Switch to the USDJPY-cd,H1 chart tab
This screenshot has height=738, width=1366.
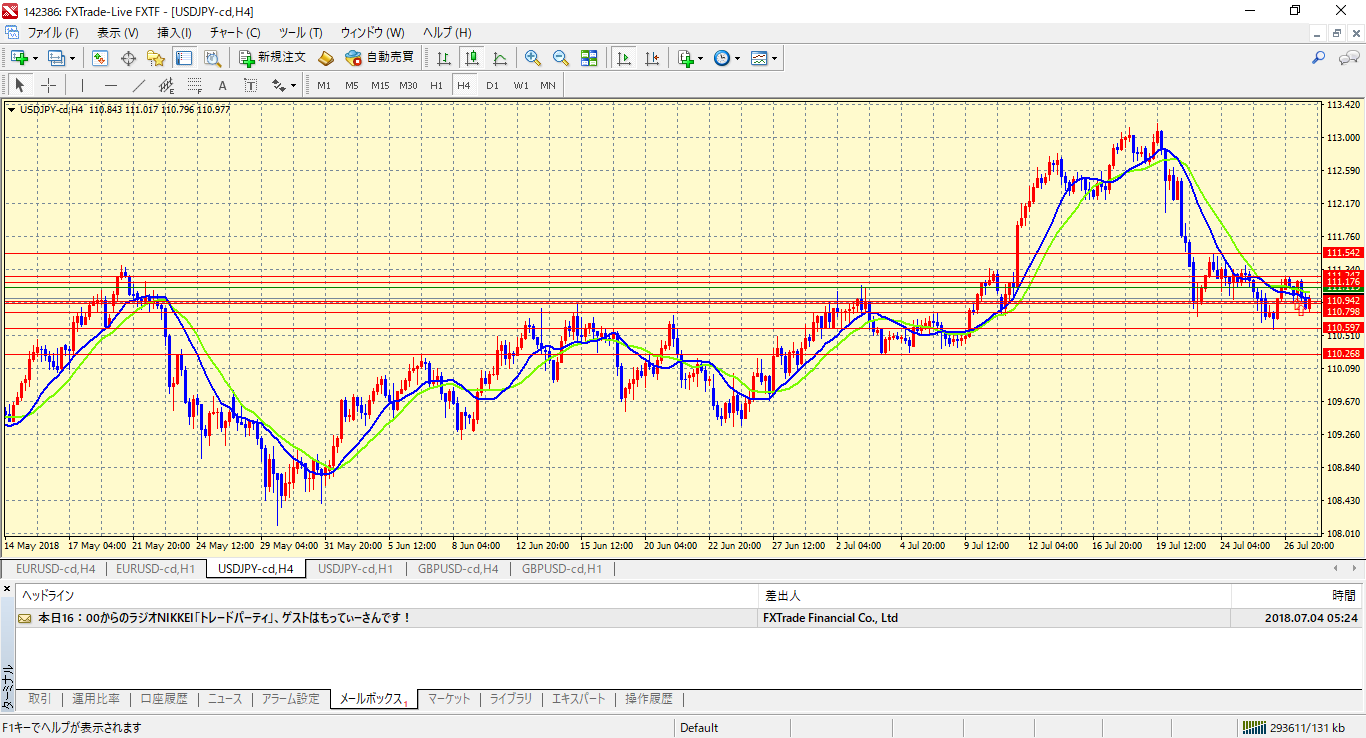click(355, 569)
